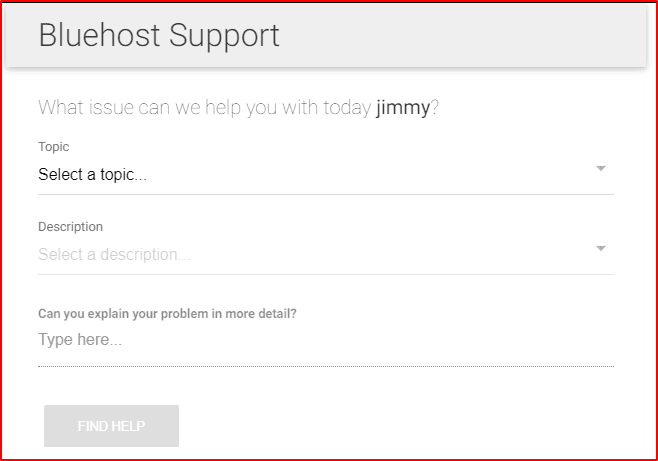
Task: Click the "Can you explain your problem" label
Action: click(x=167, y=313)
